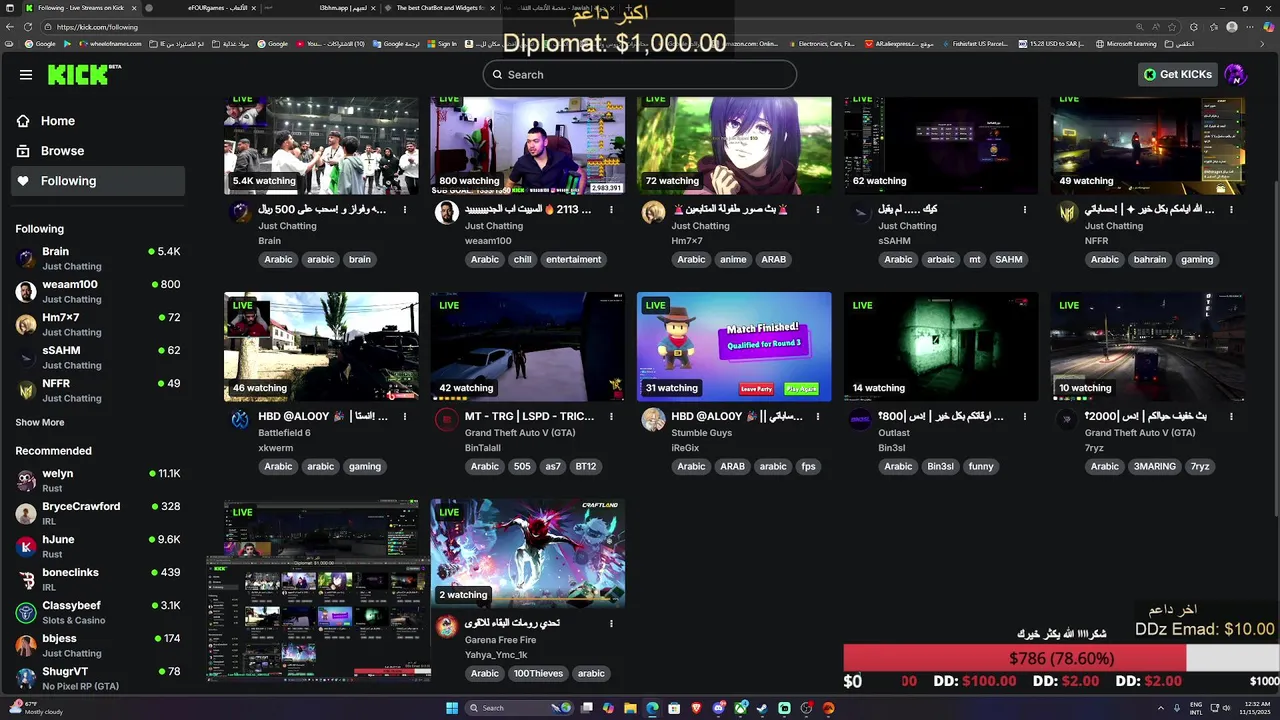Open options menu for the iReGix stream
Image resolution: width=1280 pixels, height=720 pixels.
(x=818, y=417)
